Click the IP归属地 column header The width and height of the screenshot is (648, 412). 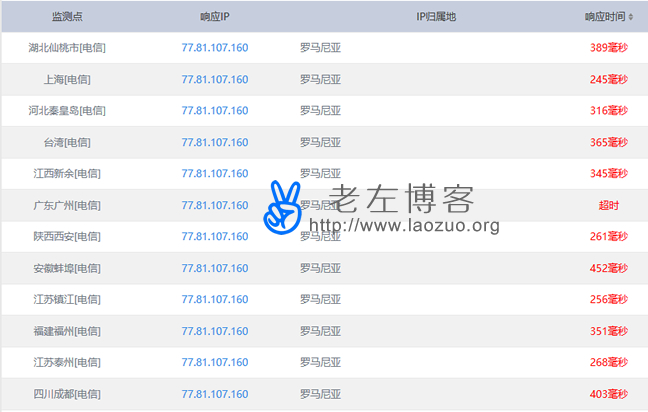(x=436, y=17)
